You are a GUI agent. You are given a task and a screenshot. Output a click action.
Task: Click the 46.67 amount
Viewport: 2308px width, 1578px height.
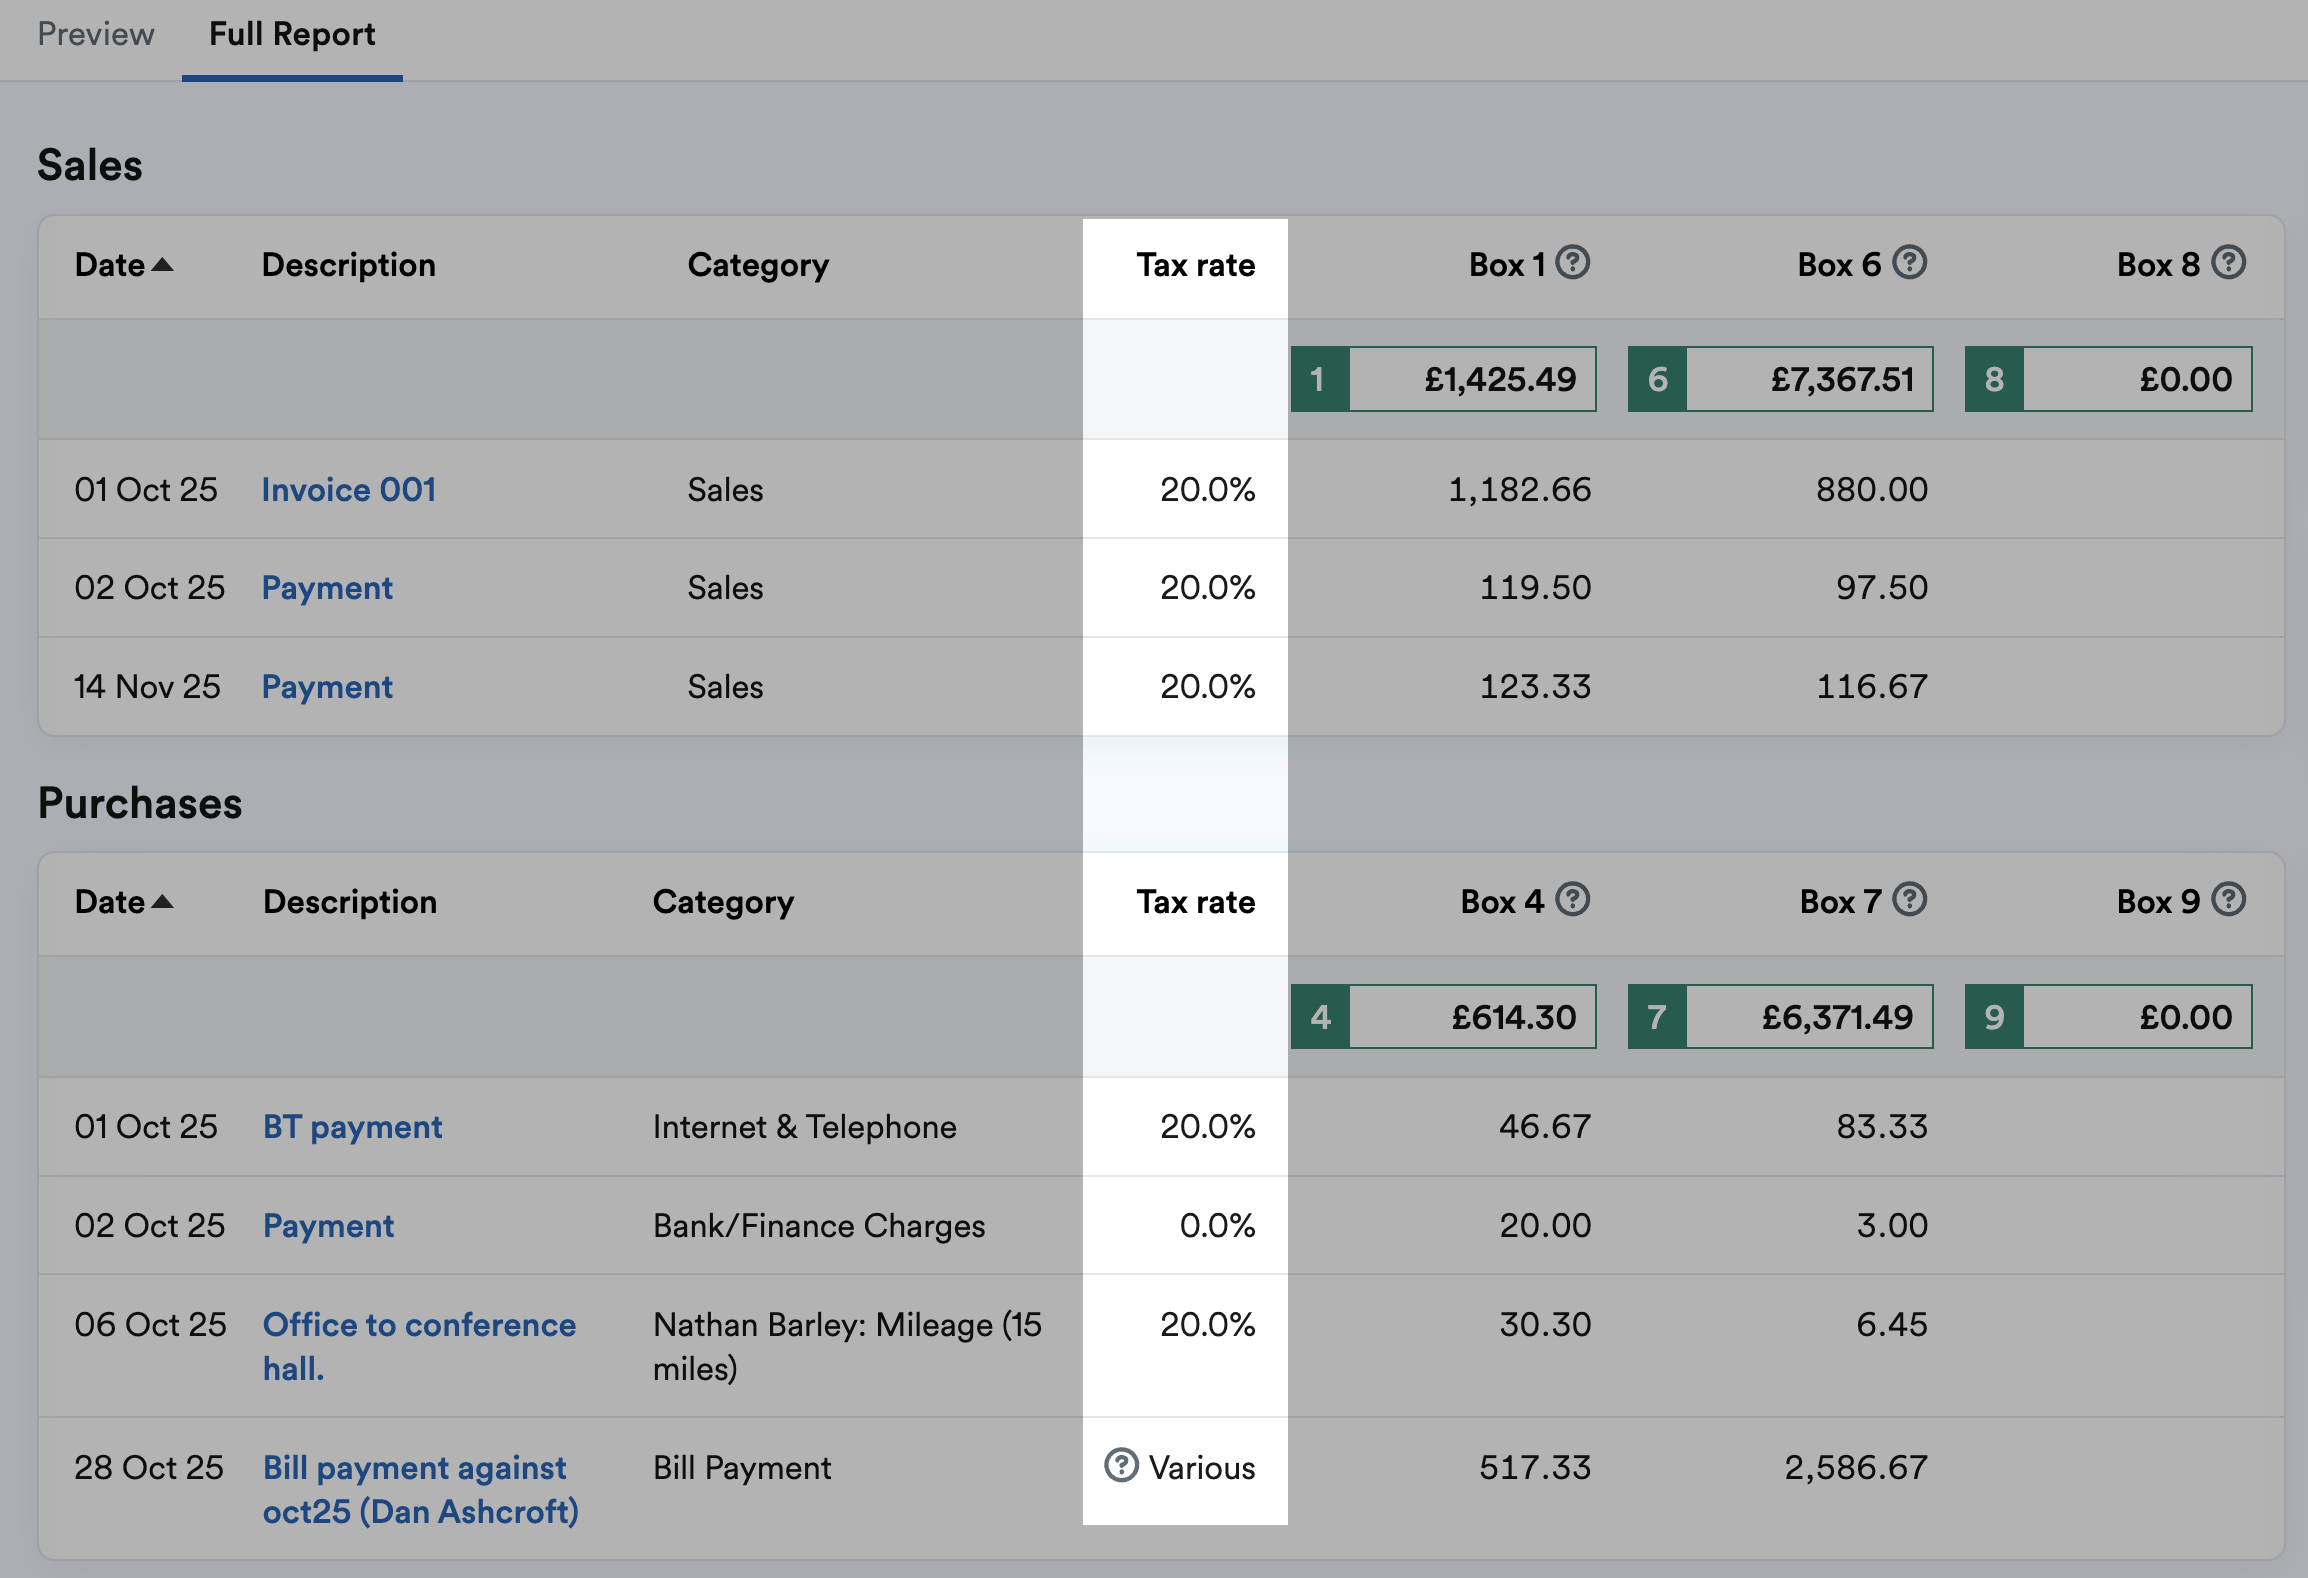pos(1545,1126)
